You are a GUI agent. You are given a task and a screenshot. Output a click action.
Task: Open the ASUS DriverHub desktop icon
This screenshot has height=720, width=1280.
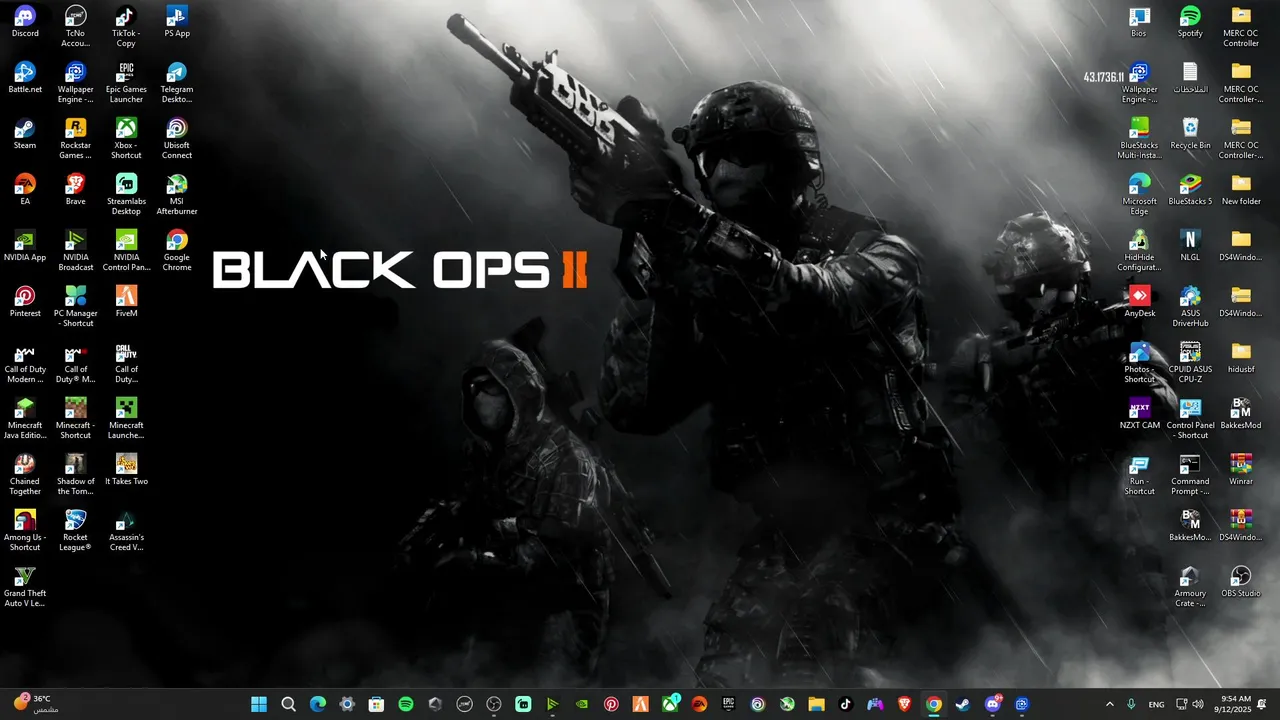coord(1190,307)
